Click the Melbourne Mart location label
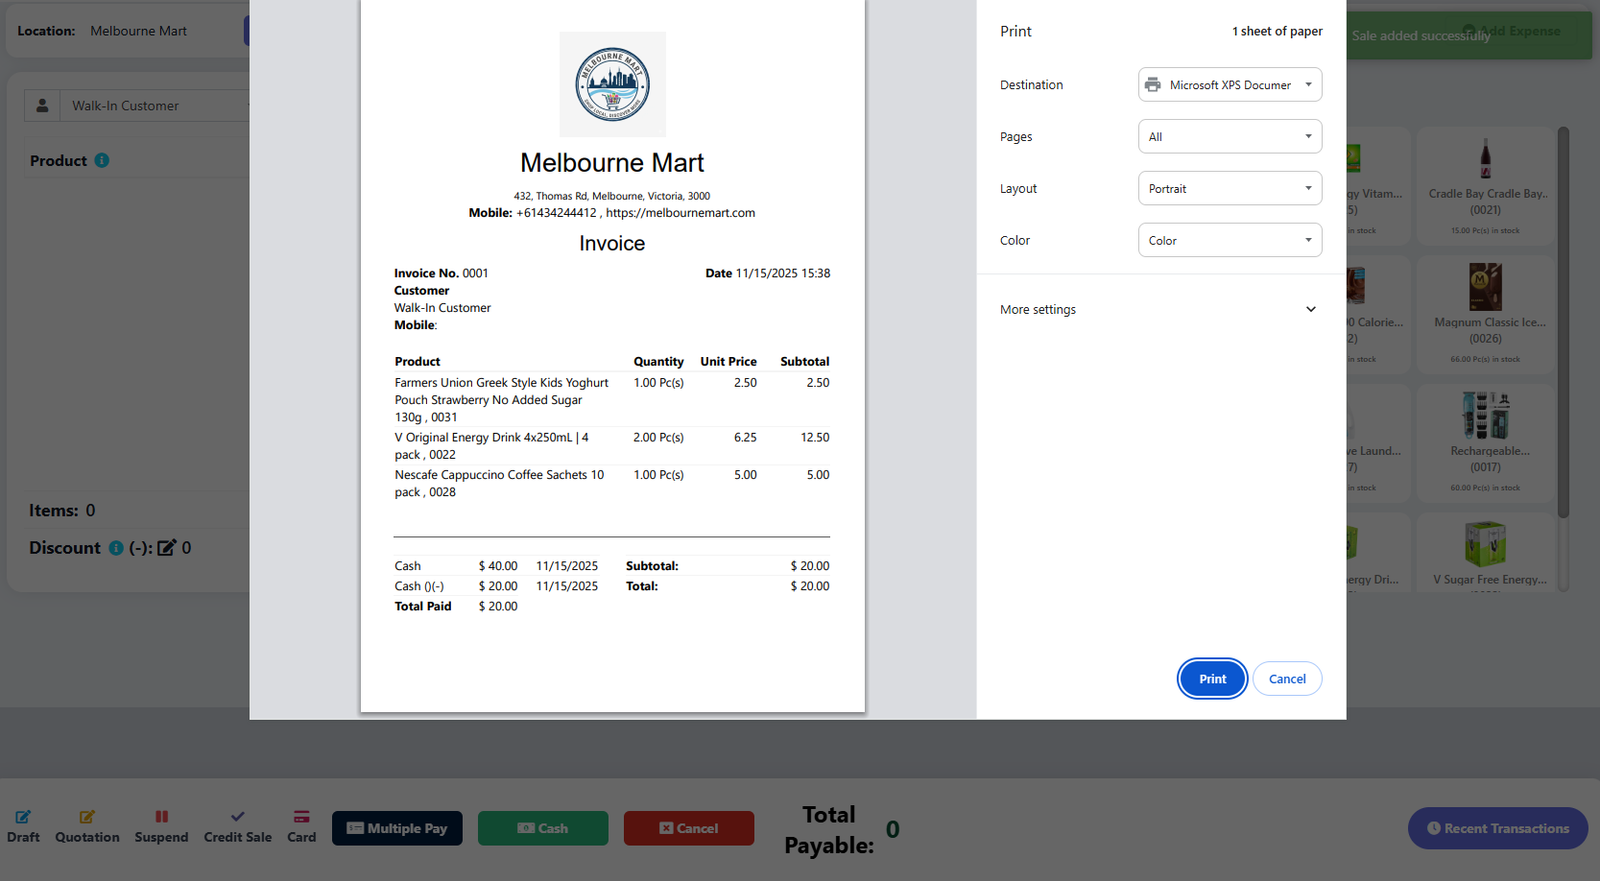The height and width of the screenshot is (881, 1600). click(x=138, y=31)
